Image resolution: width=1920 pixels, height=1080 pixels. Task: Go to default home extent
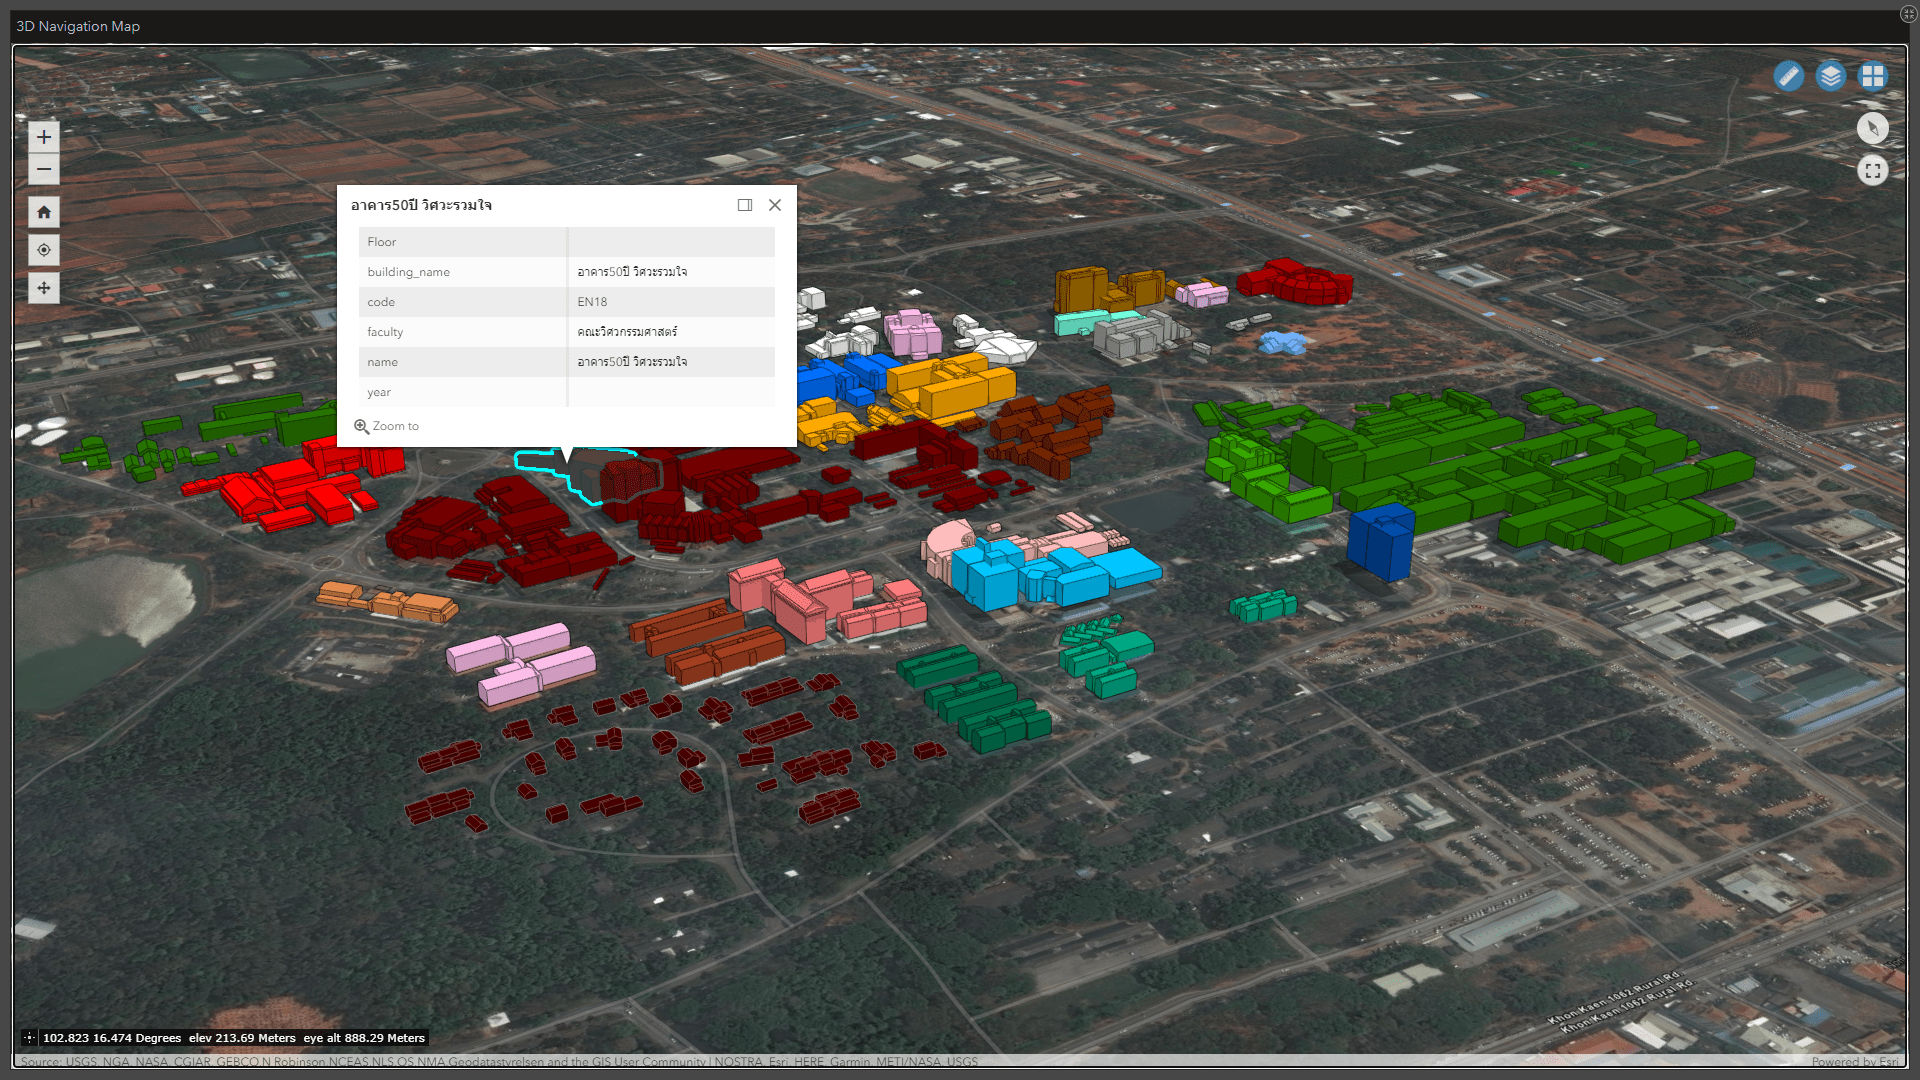click(x=44, y=212)
